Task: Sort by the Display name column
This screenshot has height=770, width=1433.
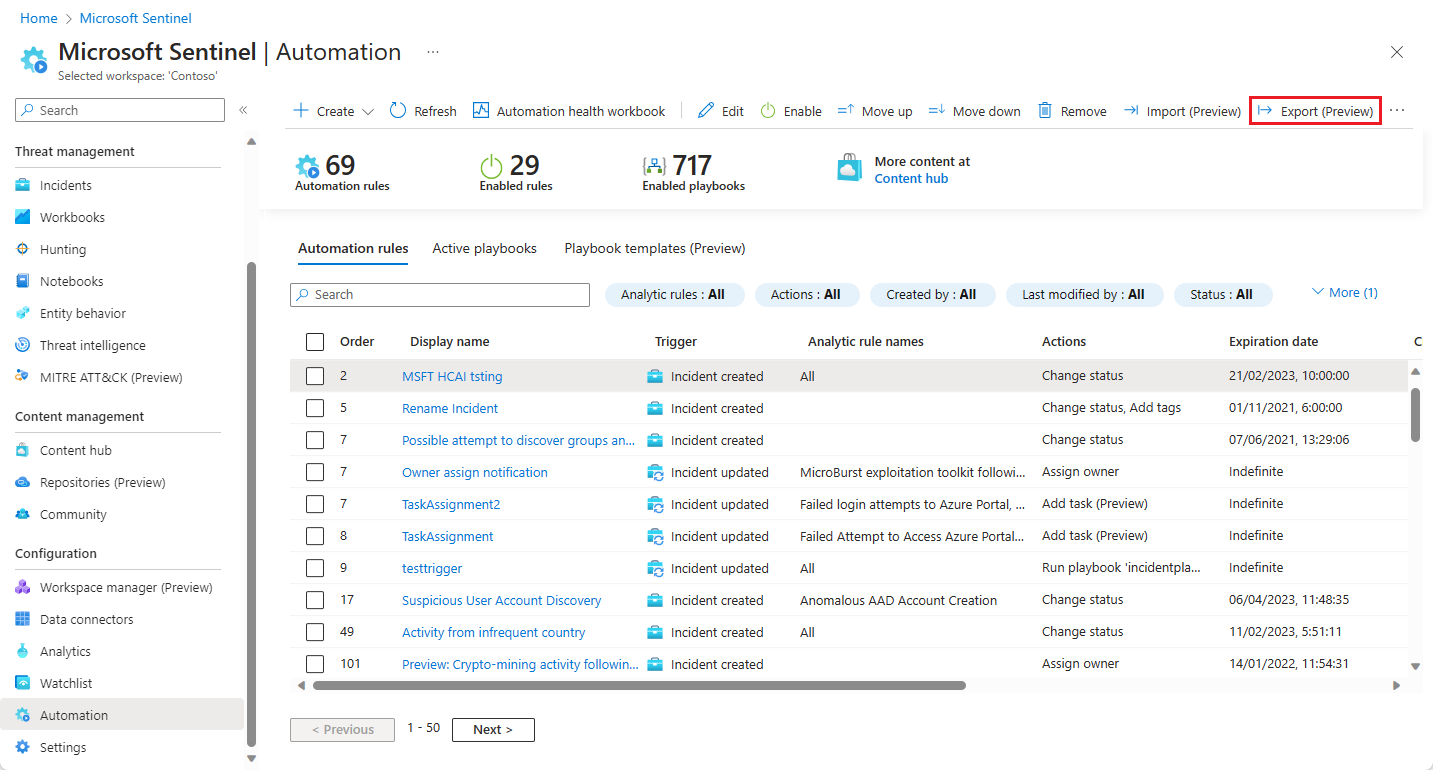Action: pyautogui.click(x=450, y=342)
